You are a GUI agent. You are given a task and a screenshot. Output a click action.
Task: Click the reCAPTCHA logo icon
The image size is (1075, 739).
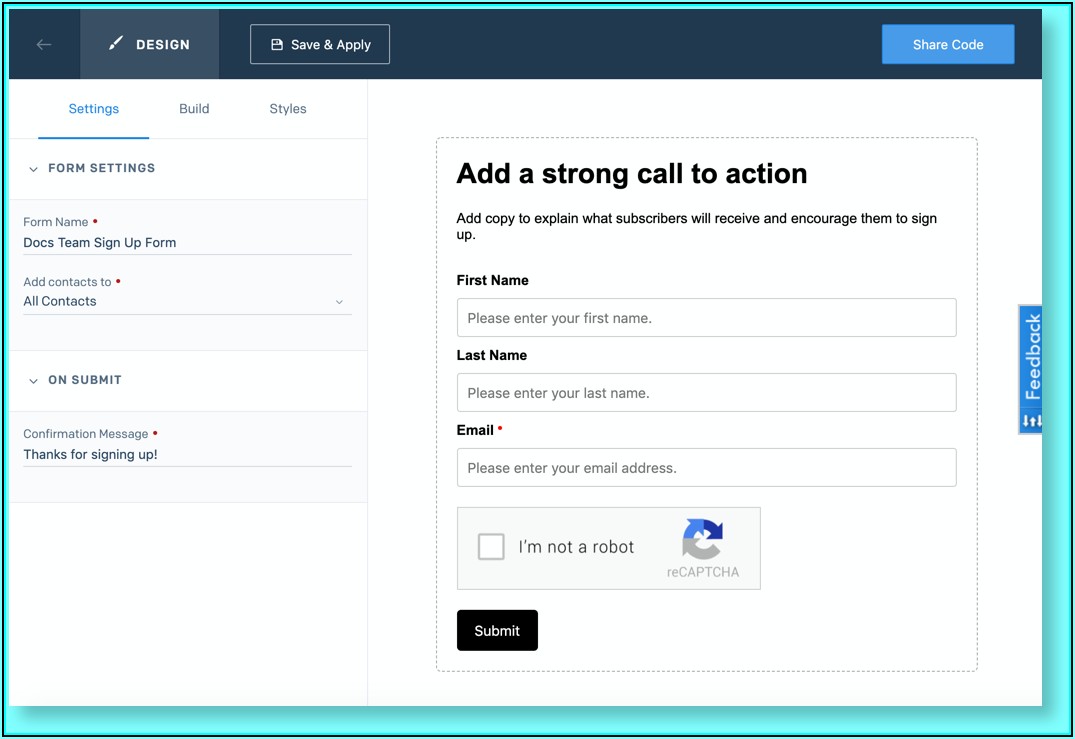click(702, 539)
